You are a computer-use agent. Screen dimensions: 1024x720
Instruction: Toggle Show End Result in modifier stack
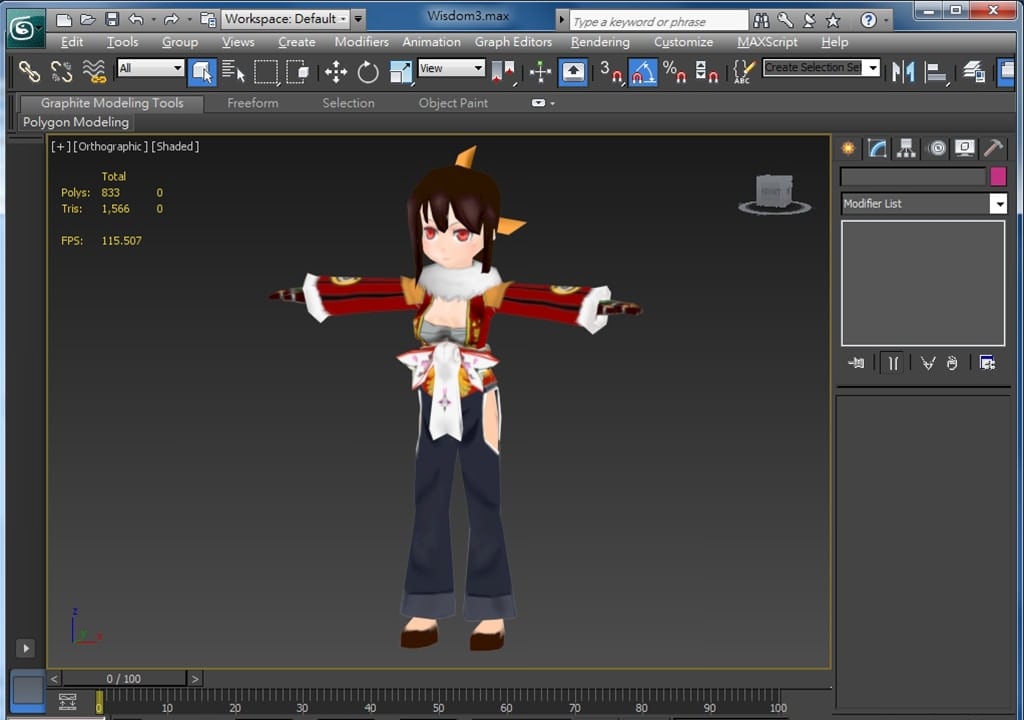tap(893, 363)
